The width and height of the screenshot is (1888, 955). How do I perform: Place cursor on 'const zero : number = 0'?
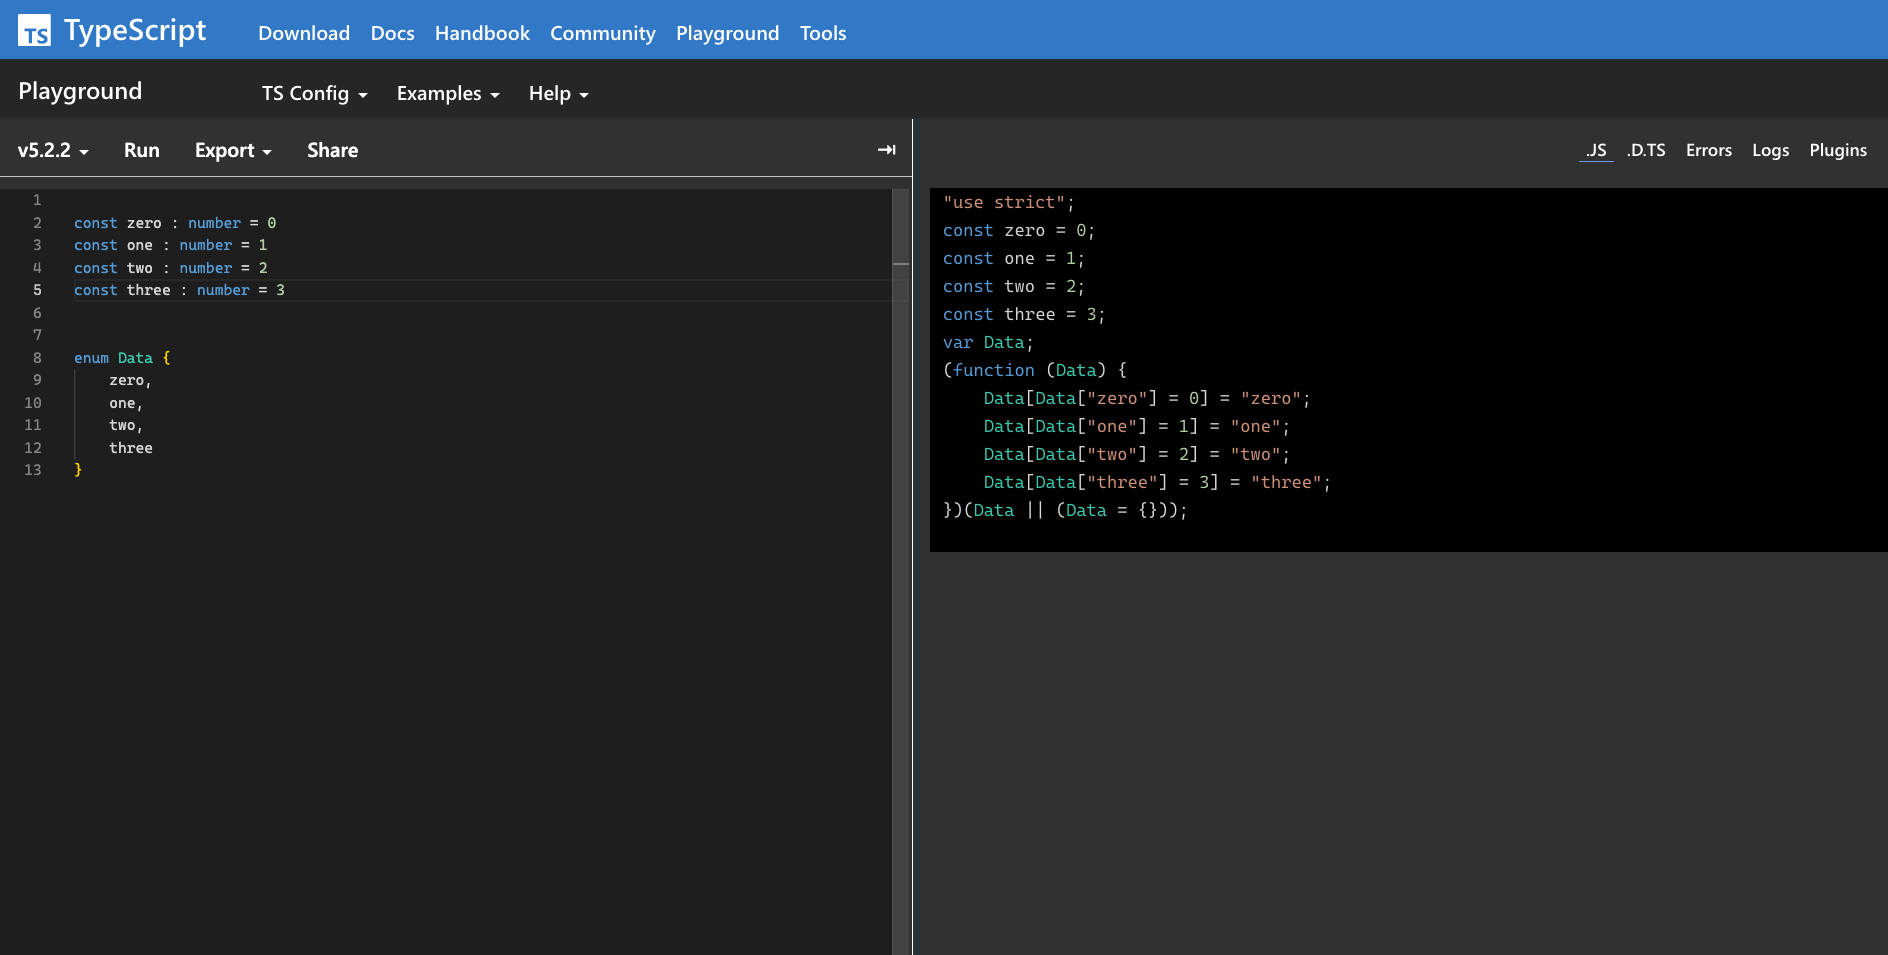[x=175, y=223]
